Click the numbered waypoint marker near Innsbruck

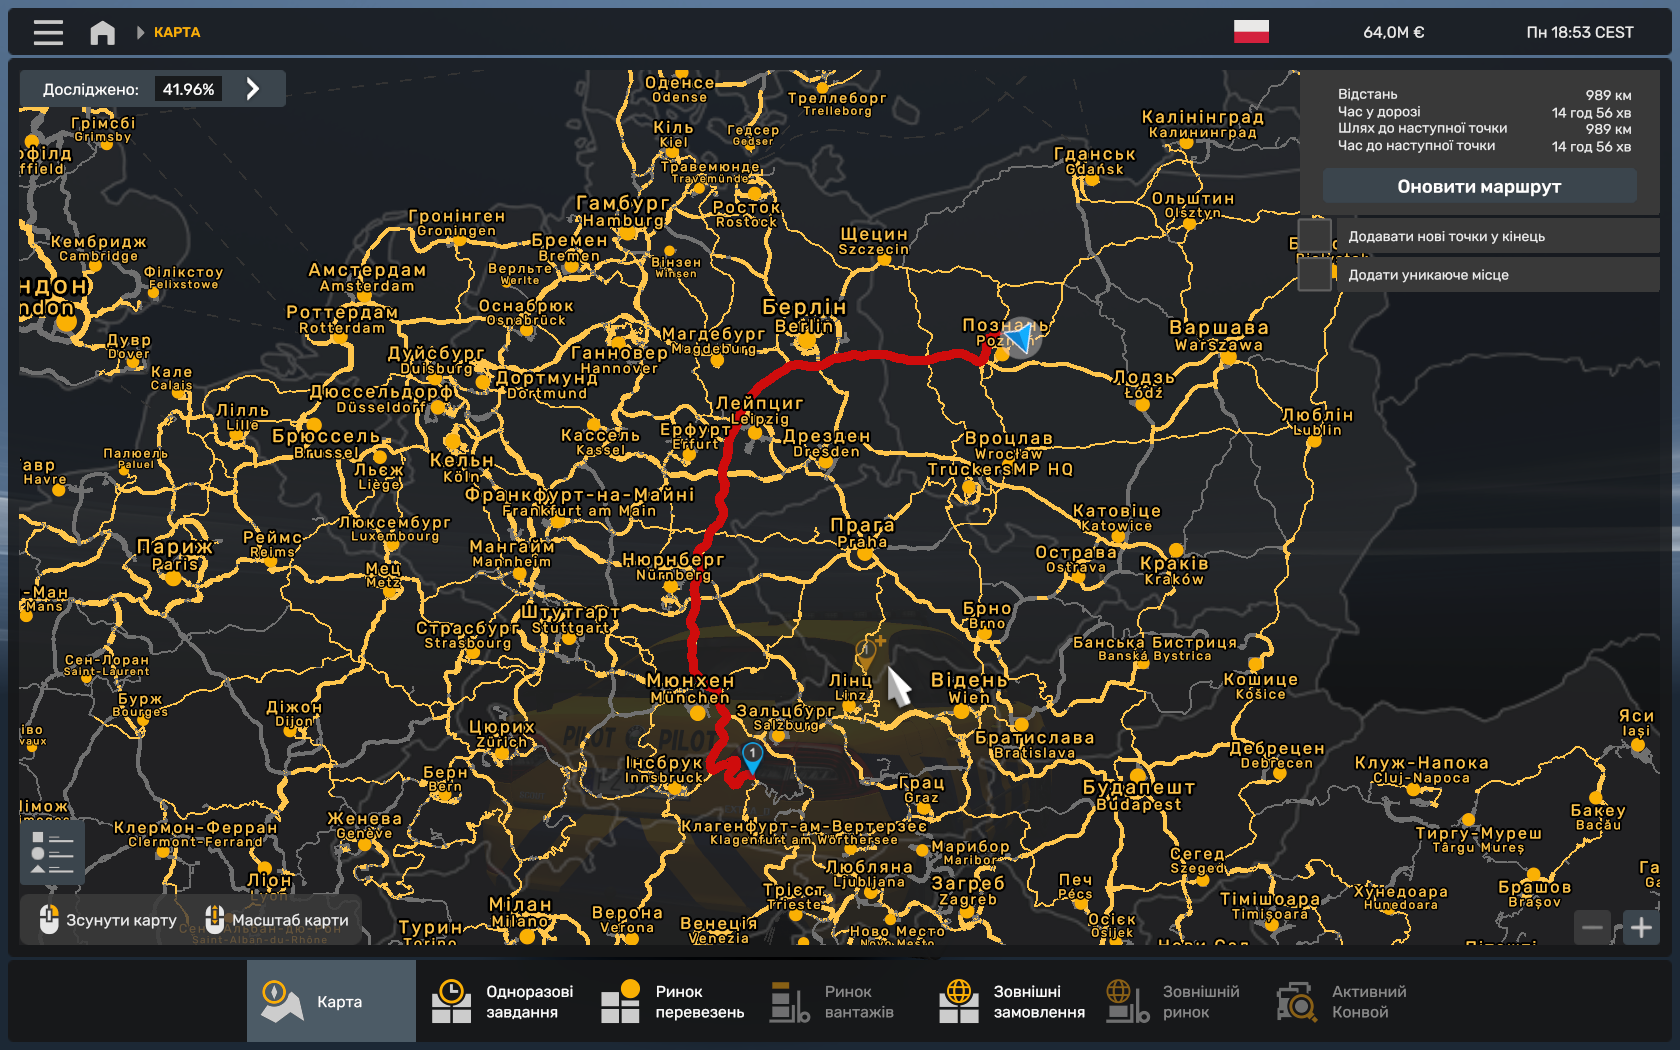coord(752,755)
